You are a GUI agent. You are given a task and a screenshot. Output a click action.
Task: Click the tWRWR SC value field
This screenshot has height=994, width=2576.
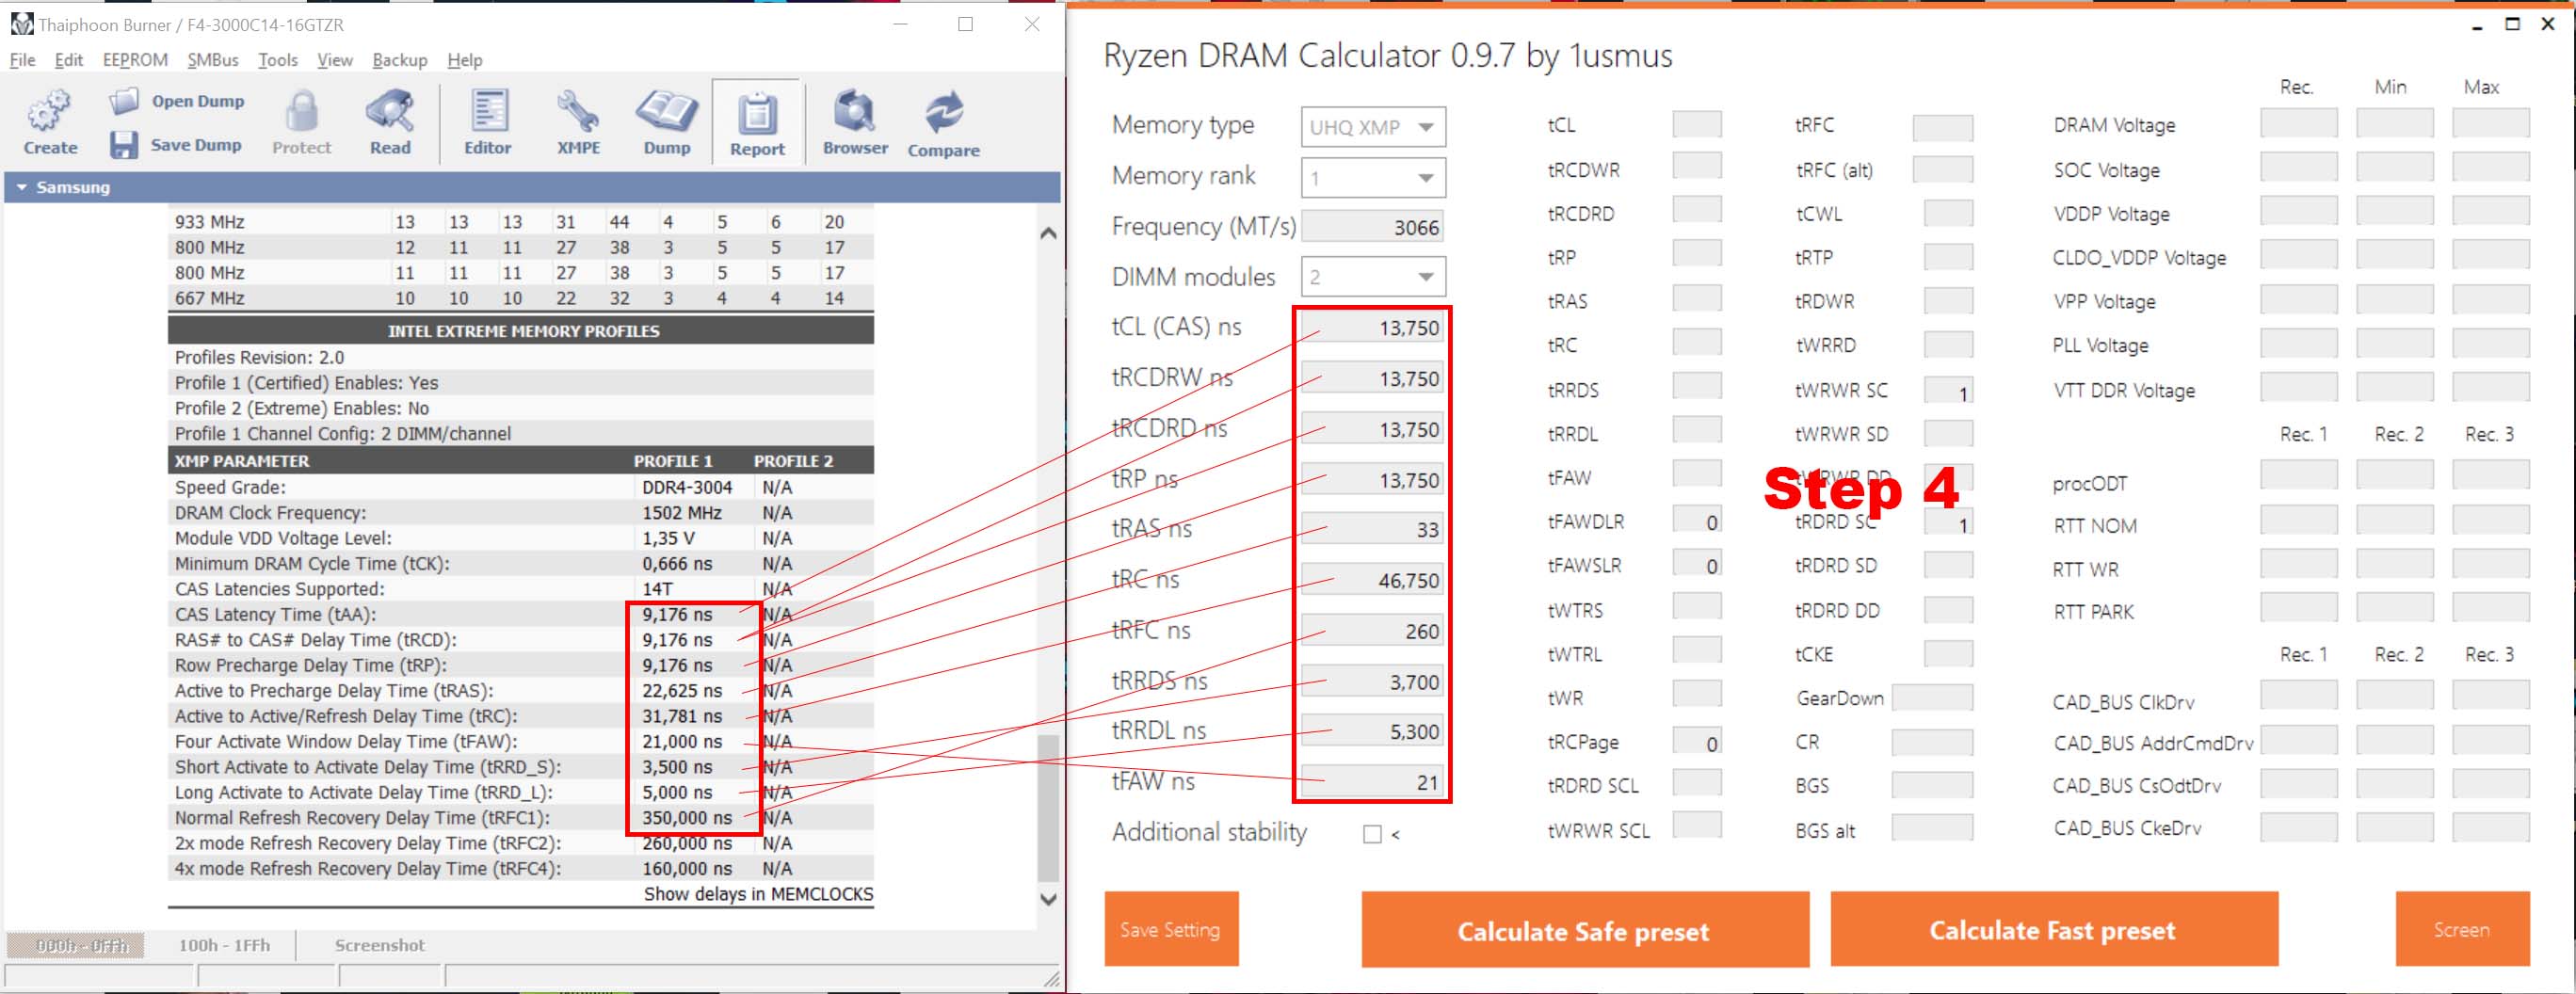click(1948, 391)
